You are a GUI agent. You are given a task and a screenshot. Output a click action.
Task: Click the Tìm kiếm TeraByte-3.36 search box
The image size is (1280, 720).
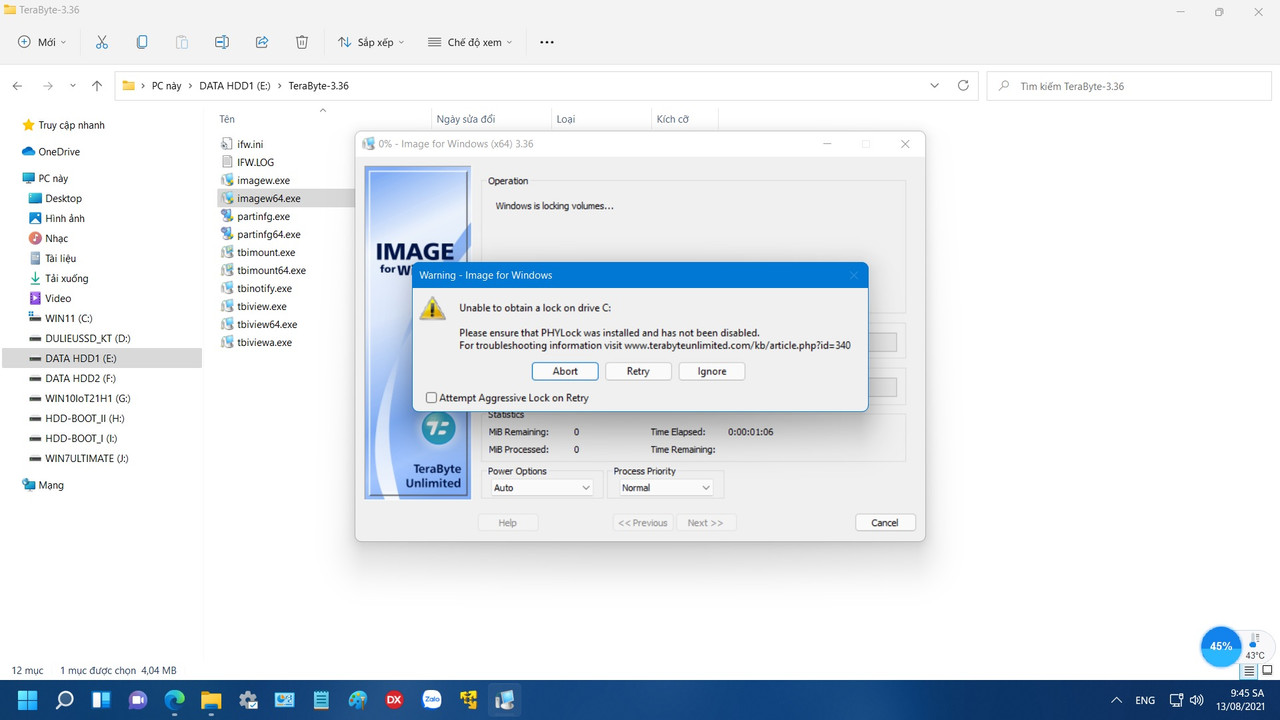point(1128,86)
